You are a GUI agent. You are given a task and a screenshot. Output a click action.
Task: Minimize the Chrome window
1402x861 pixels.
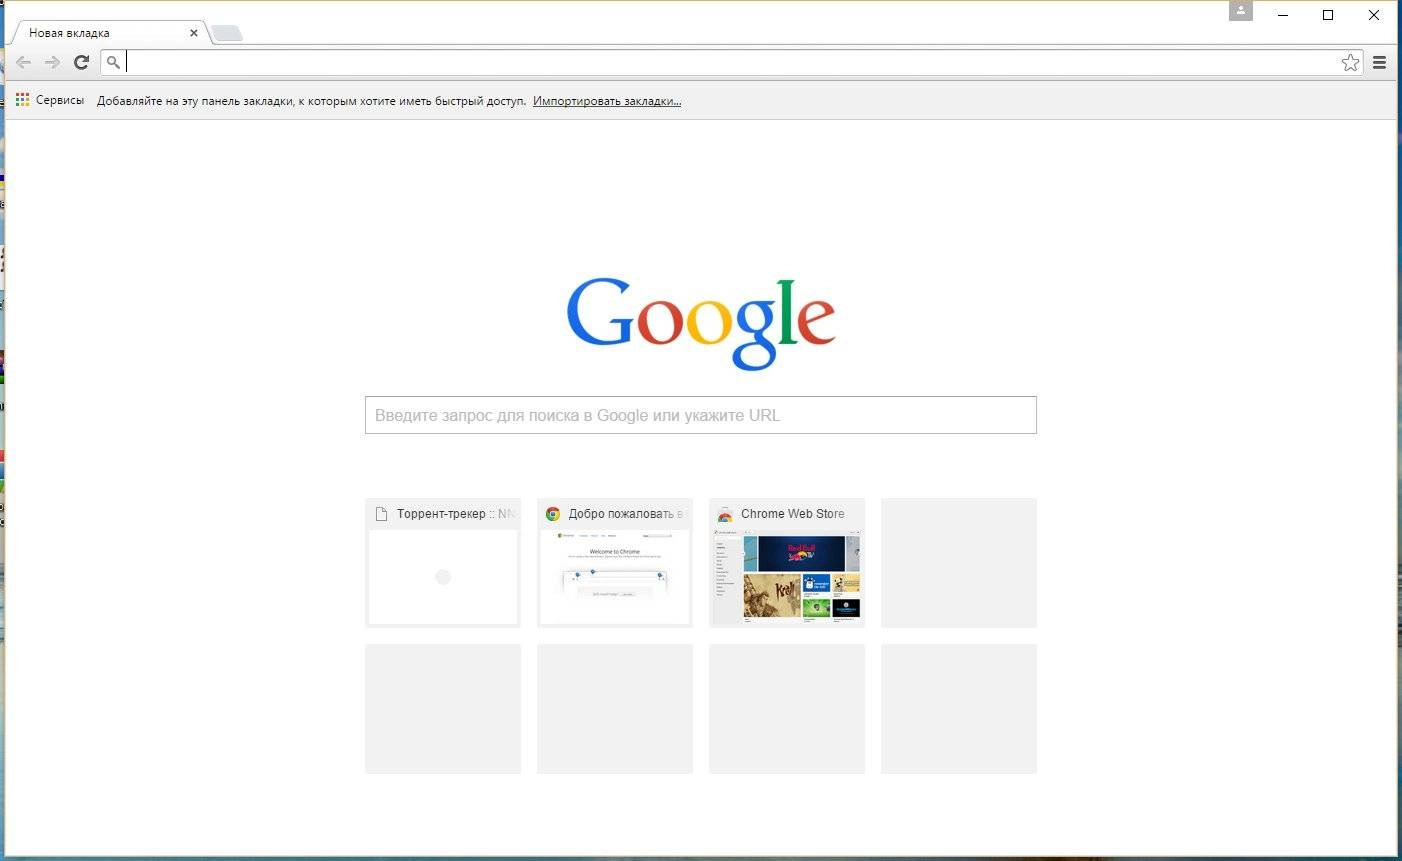tap(1283, 15)
